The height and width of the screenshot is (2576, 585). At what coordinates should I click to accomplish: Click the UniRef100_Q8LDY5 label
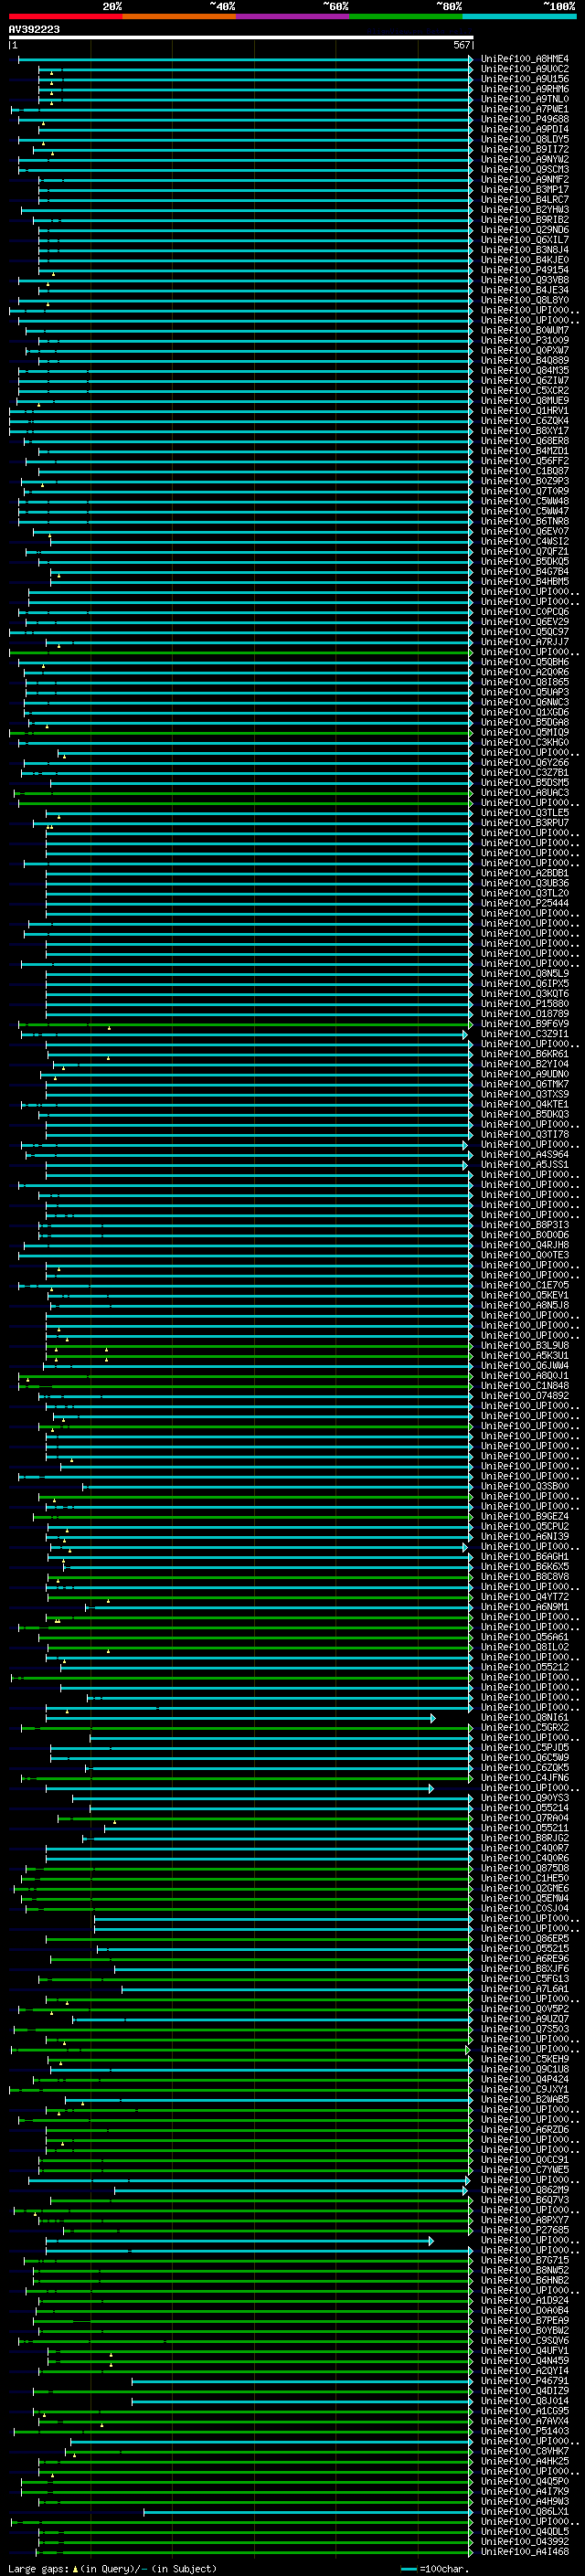tap(525, 139)
